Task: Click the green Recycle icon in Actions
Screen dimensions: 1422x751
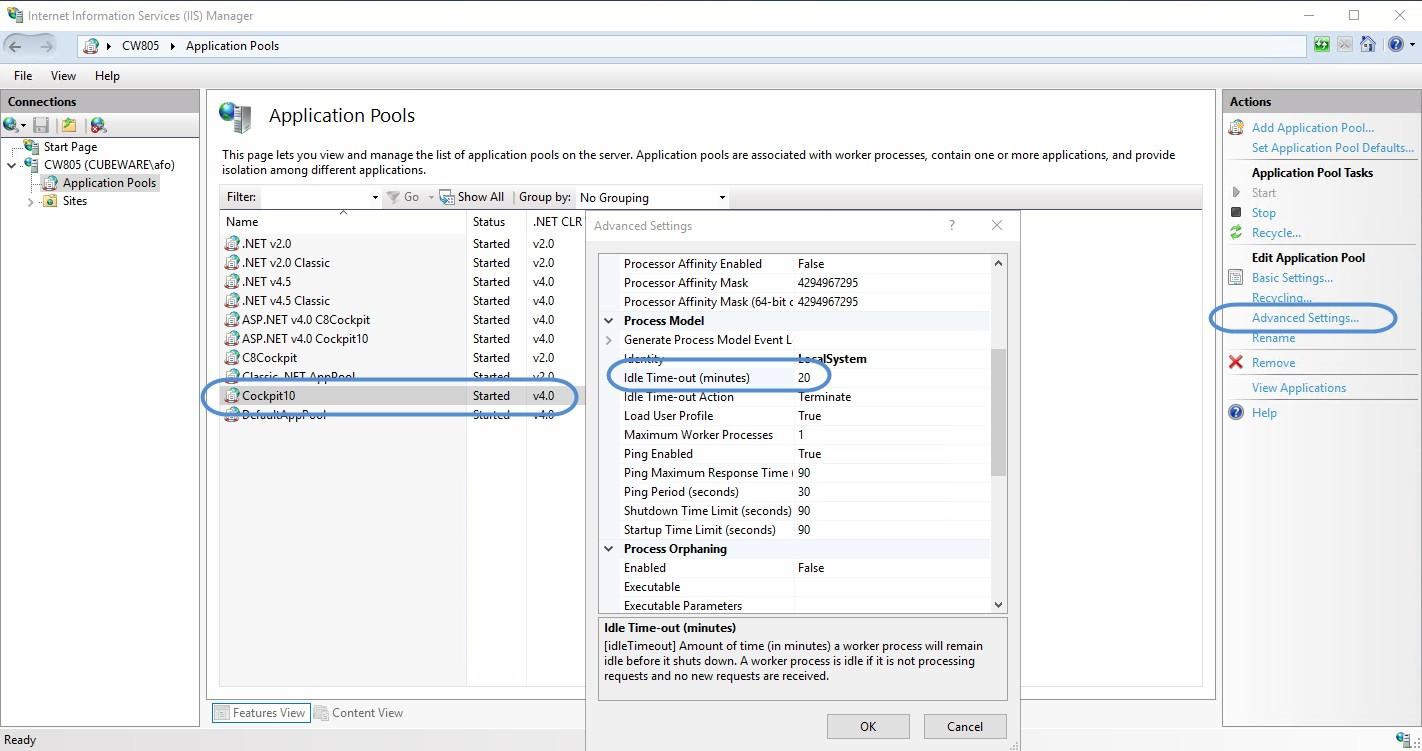Action: click(x=1236, y=233)
